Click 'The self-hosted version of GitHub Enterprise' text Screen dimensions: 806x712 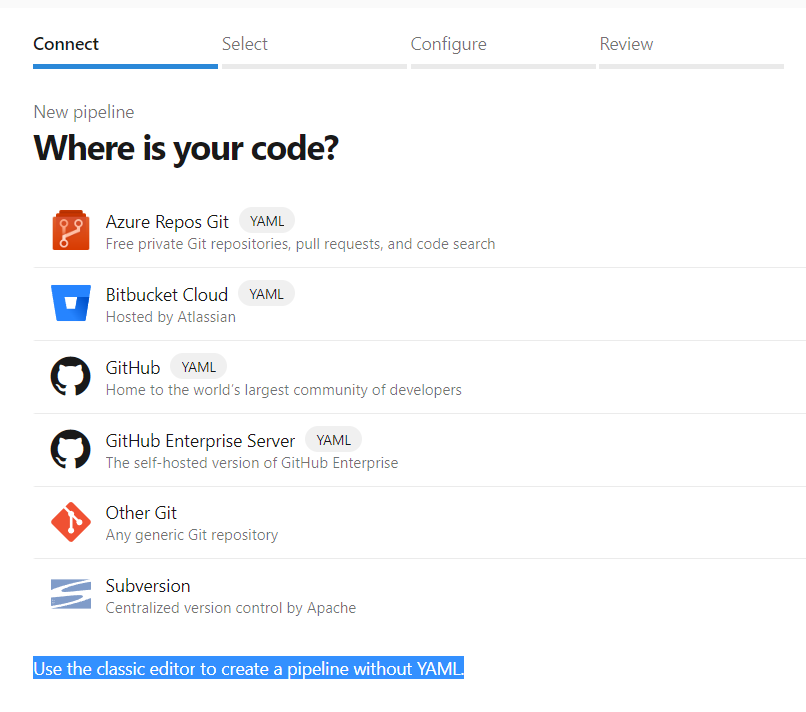click(x=252, y=463)
